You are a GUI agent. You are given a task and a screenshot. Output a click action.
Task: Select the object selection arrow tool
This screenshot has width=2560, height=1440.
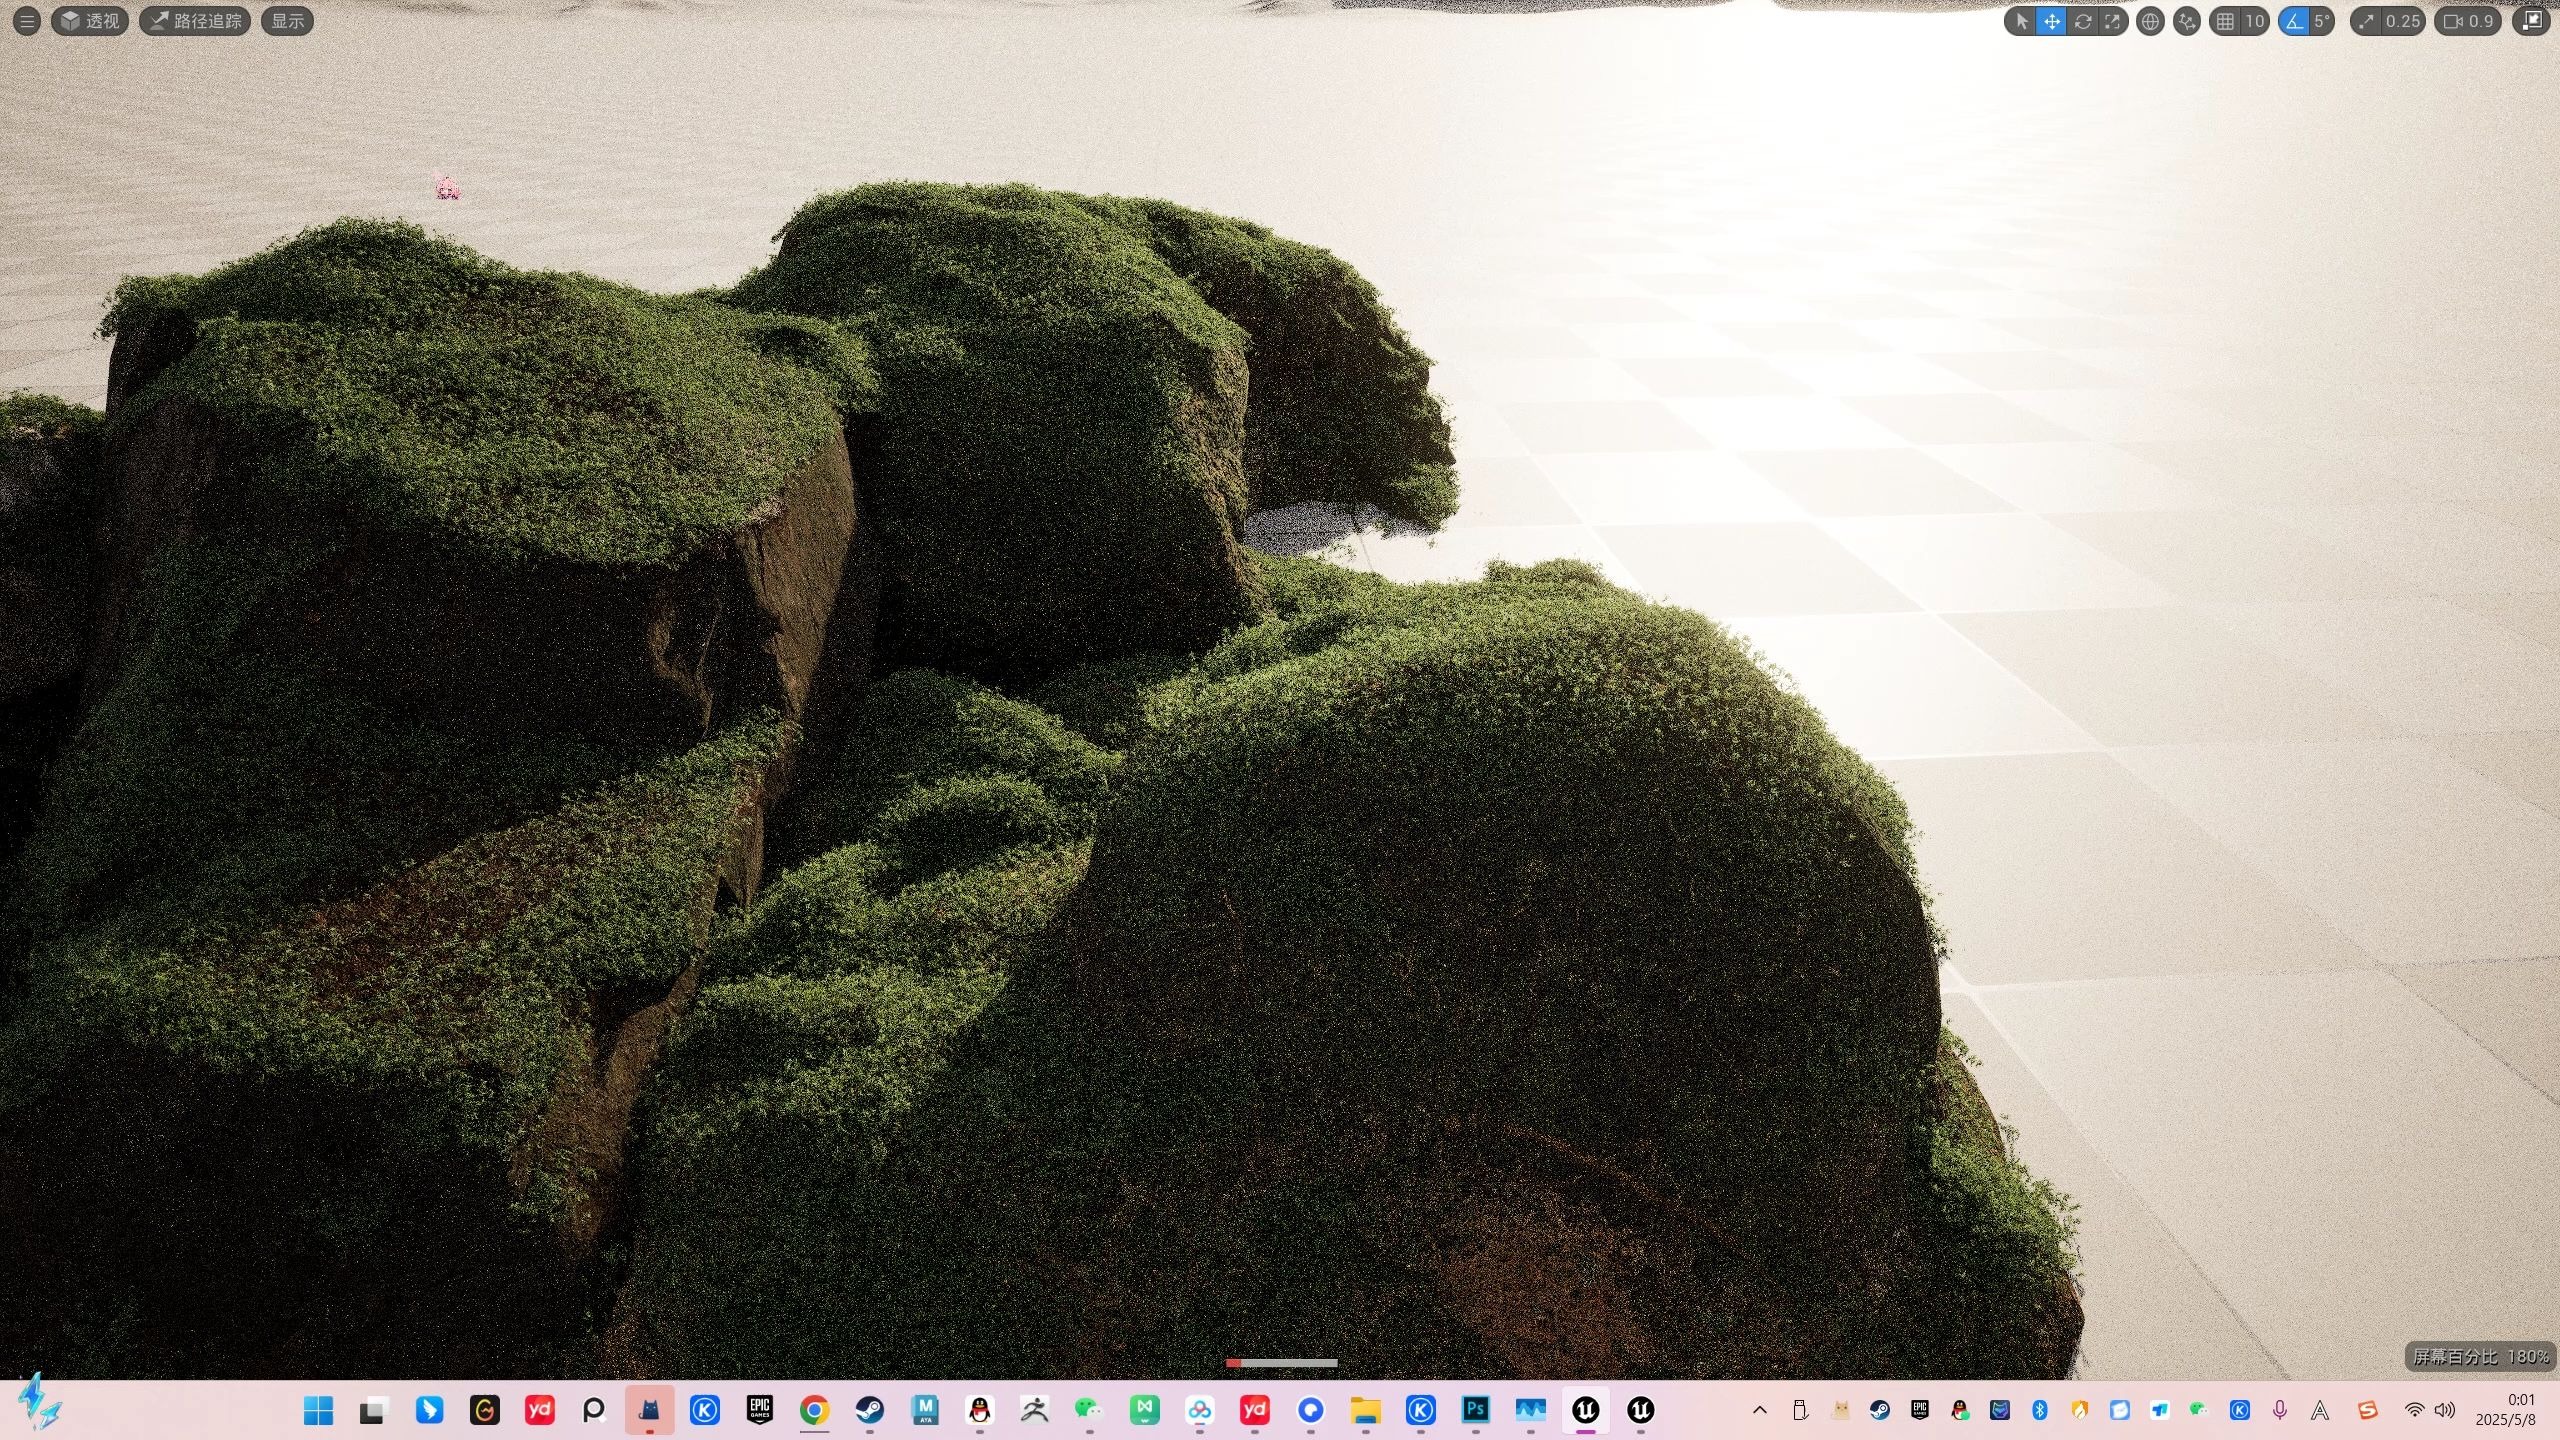2021,21
